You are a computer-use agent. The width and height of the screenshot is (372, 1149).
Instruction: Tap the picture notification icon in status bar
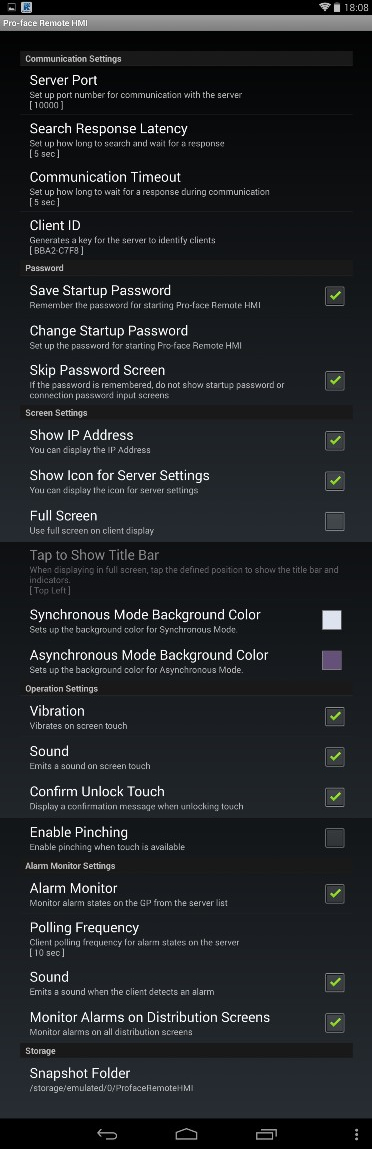pyautogui.click(x=11, y=7)
